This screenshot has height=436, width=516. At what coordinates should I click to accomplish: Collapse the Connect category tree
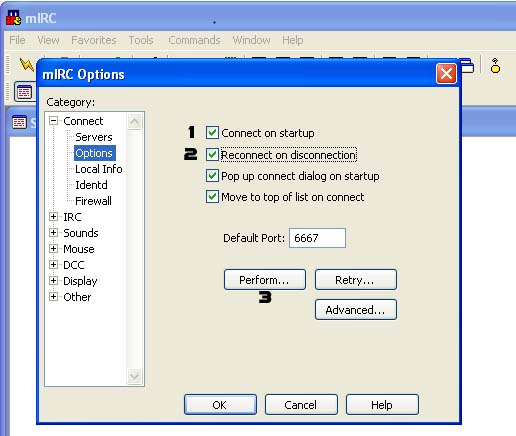click(53, 121)
